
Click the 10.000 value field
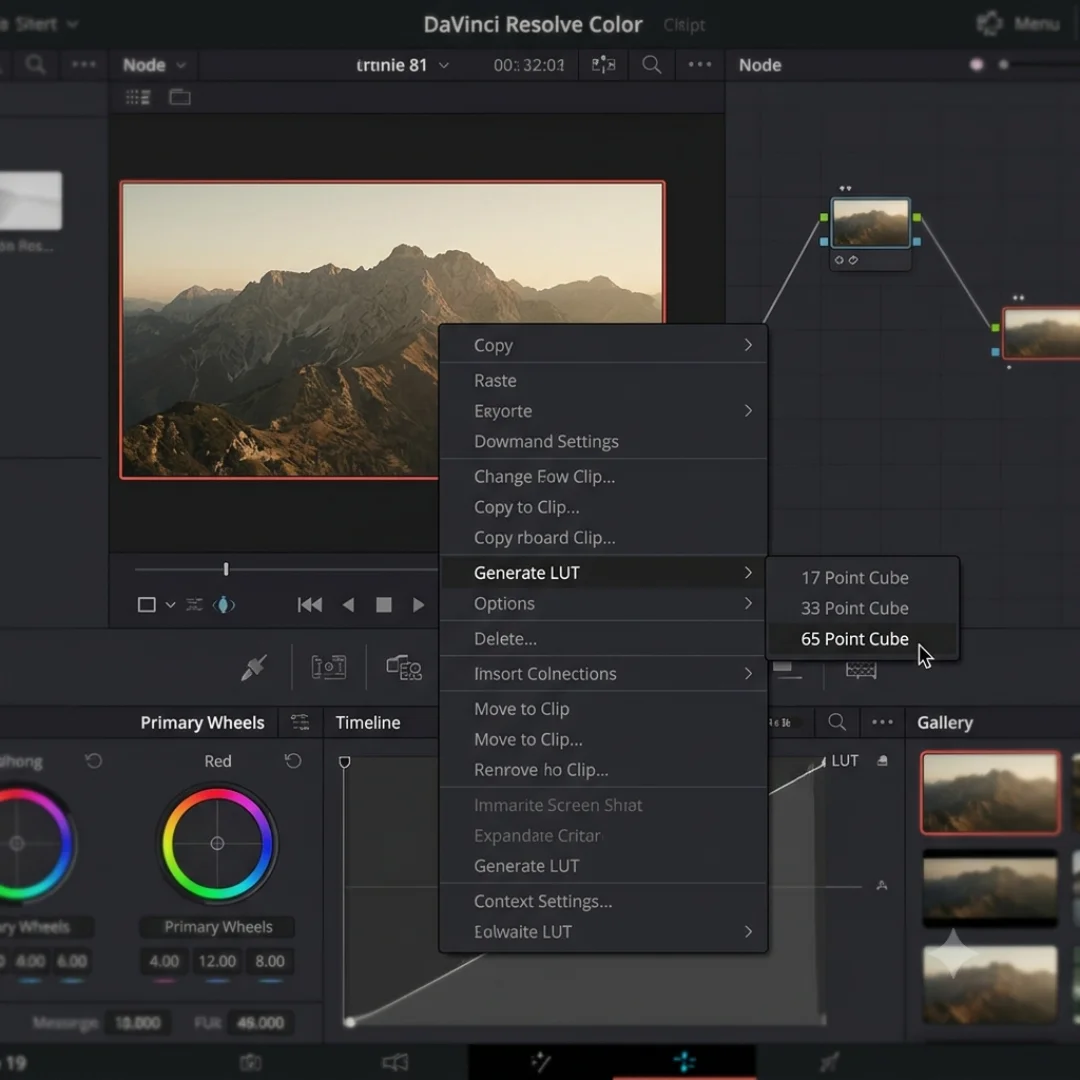[x=137, y=1023]
